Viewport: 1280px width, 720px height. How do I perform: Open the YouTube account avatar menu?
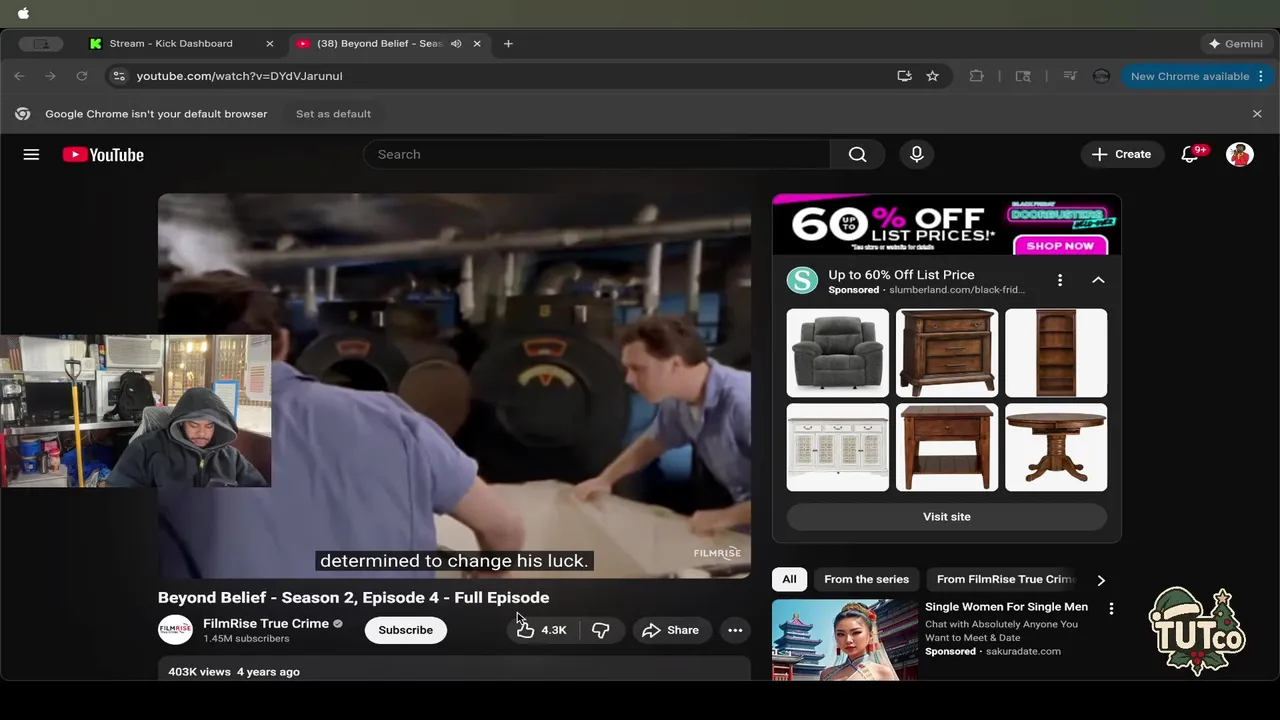[1240, 155]
